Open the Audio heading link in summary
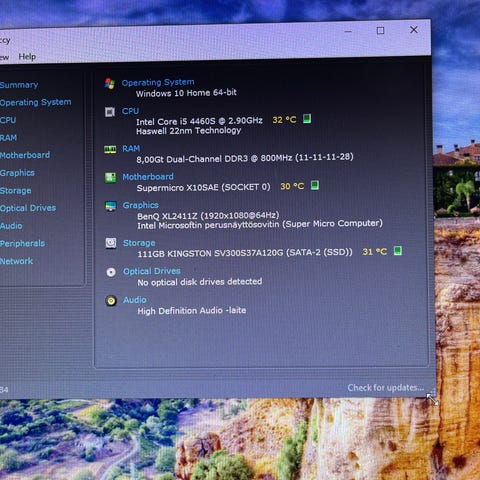480x480 pixels. 135,300
